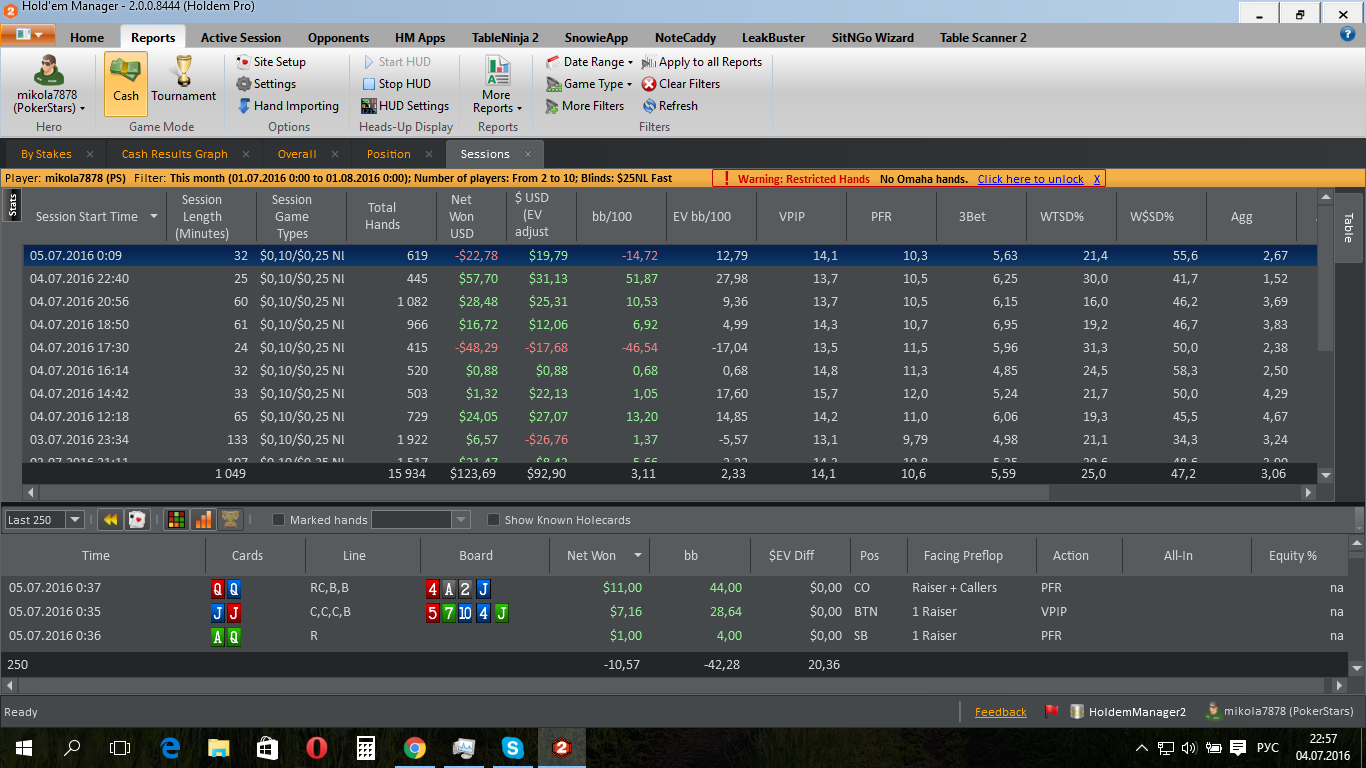
Task: Click the colored grid range icon
Action: (x=176, y=520)
